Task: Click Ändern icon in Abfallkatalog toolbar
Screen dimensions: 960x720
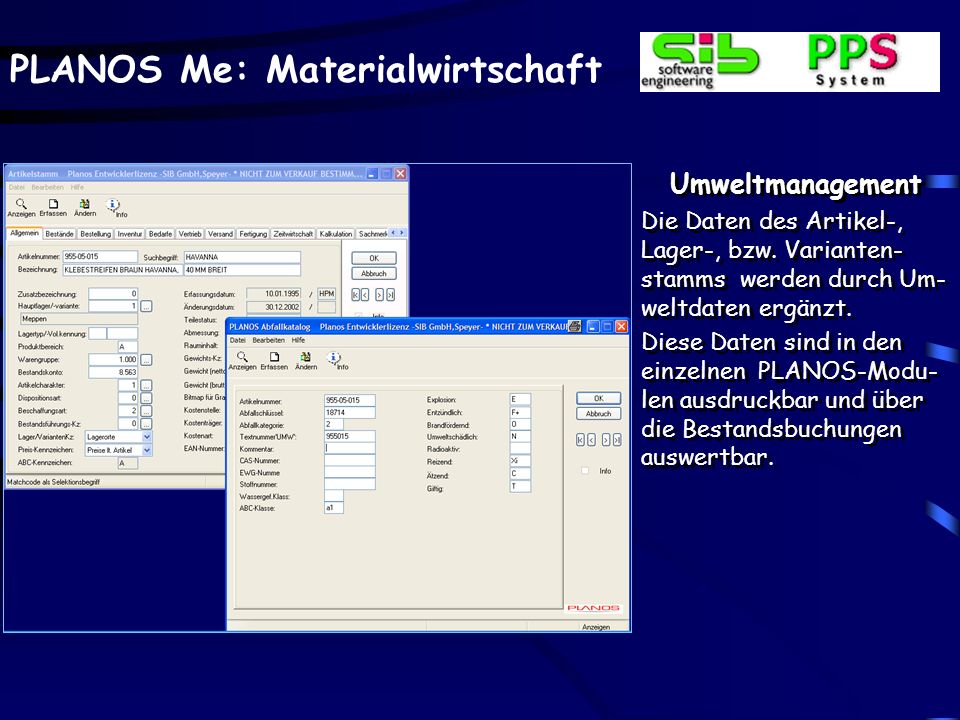Action: [306, 357]
